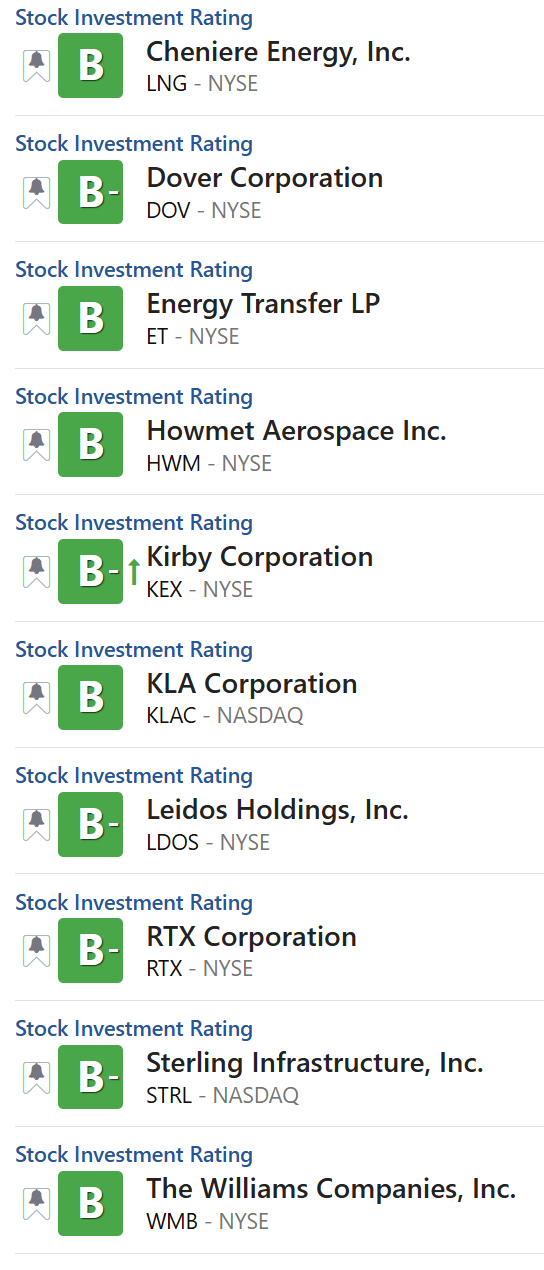Toggle alert bell for Energy Transfer LP

pyautogui.click(x=37, y=318)
